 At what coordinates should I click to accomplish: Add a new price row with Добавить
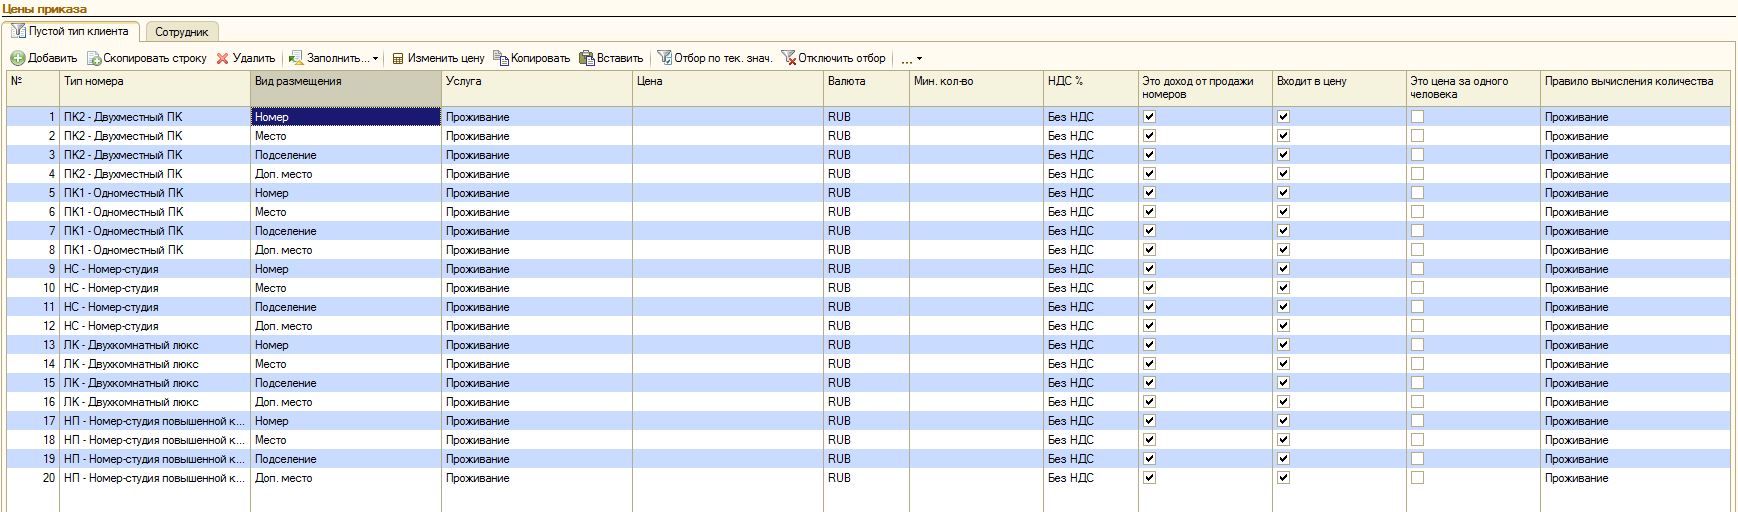coord(44,58)
